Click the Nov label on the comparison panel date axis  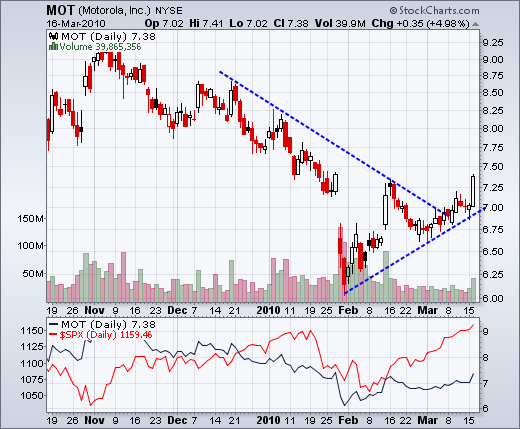tap(94, 420)
